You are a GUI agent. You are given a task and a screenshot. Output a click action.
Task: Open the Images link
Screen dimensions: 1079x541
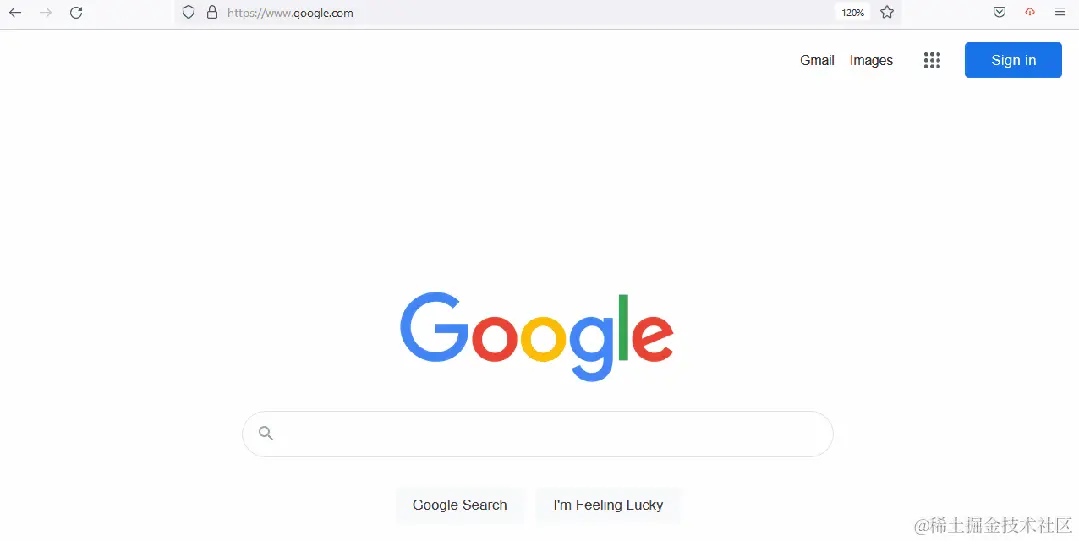click(x=871, y=61)
